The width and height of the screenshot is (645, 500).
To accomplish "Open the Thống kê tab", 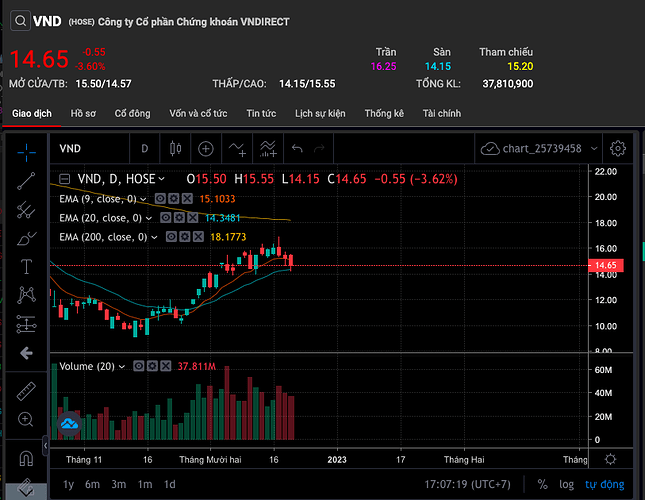I will tap(384, 113).
